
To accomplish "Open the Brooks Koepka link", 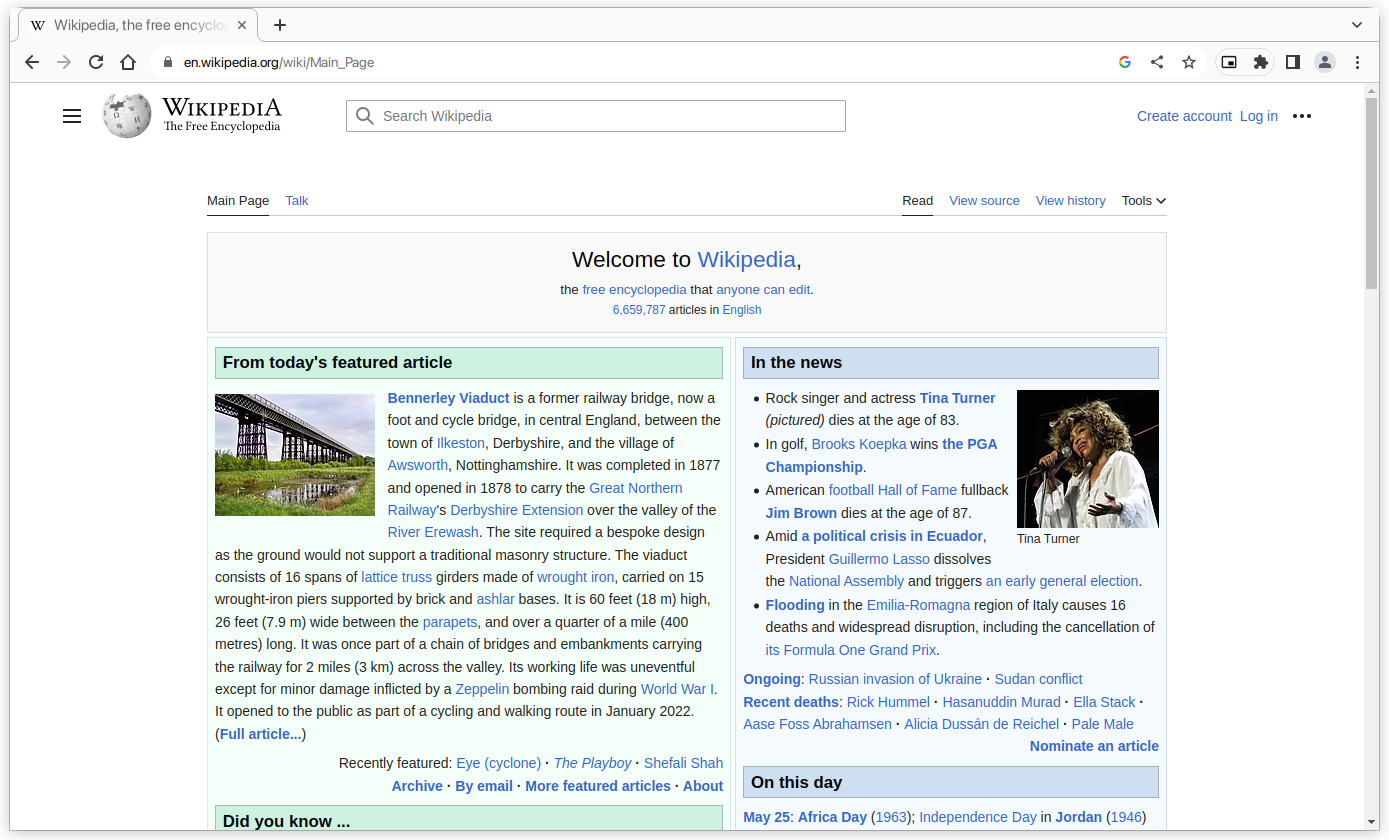I will [x=859, y=444].
